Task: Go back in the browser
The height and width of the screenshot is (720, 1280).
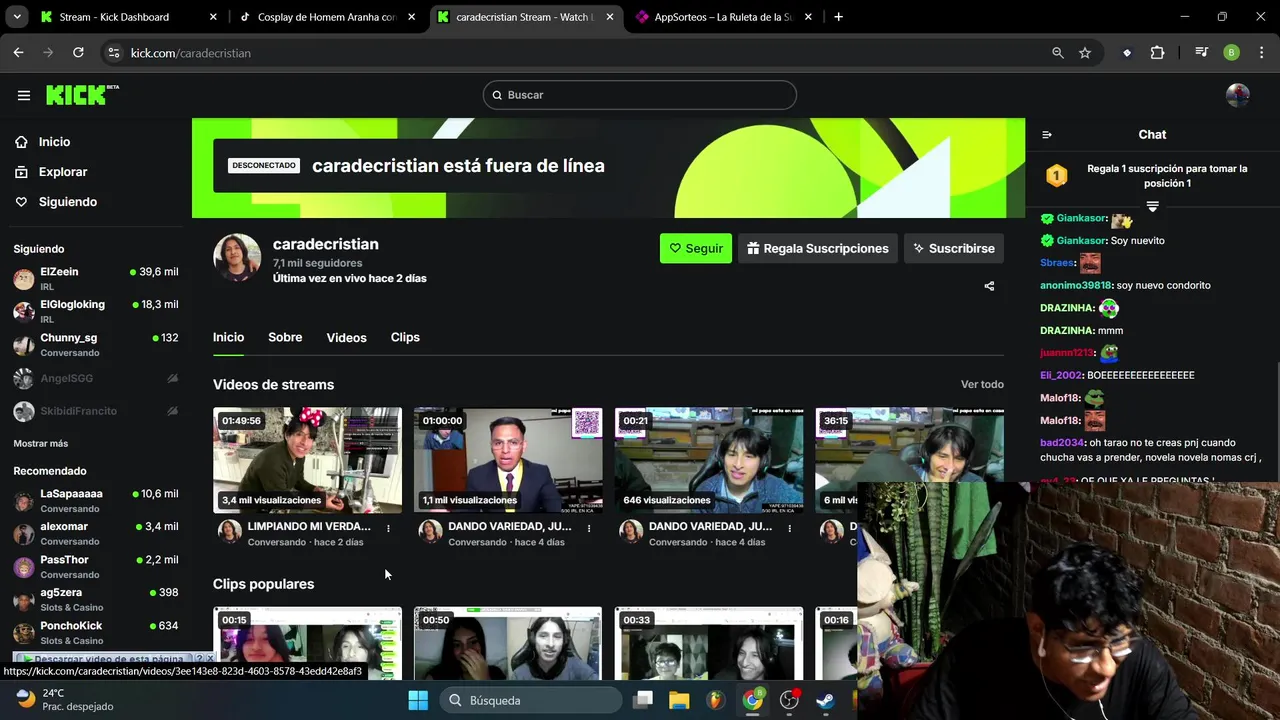Action: click(x=19, y=53)
